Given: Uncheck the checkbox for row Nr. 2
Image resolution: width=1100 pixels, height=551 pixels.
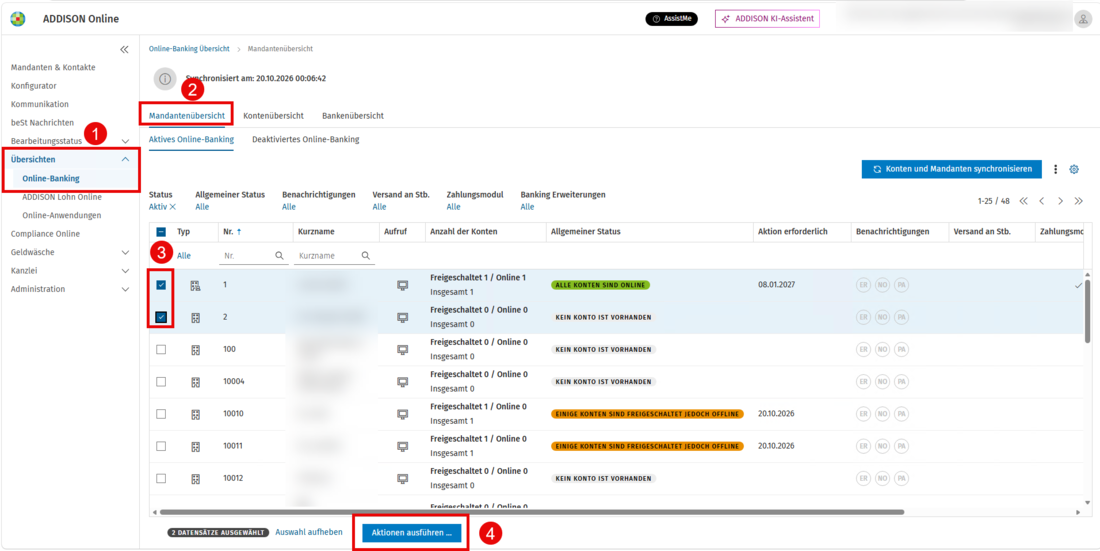Looking at the screenshot, I should point(161,317).
